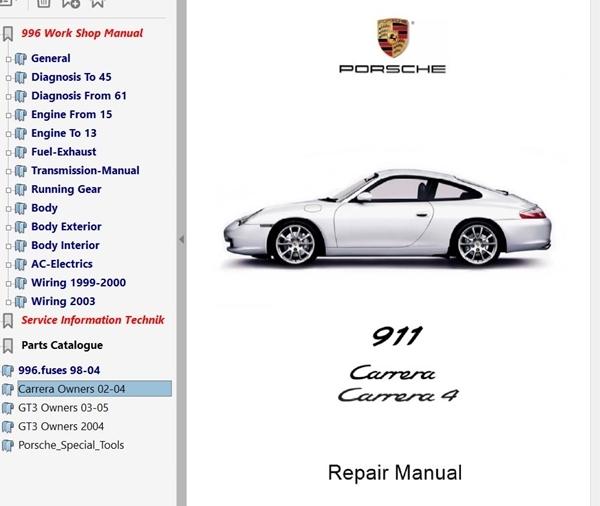Open the Wiring 2003 bookmark

tap(64, 302)
